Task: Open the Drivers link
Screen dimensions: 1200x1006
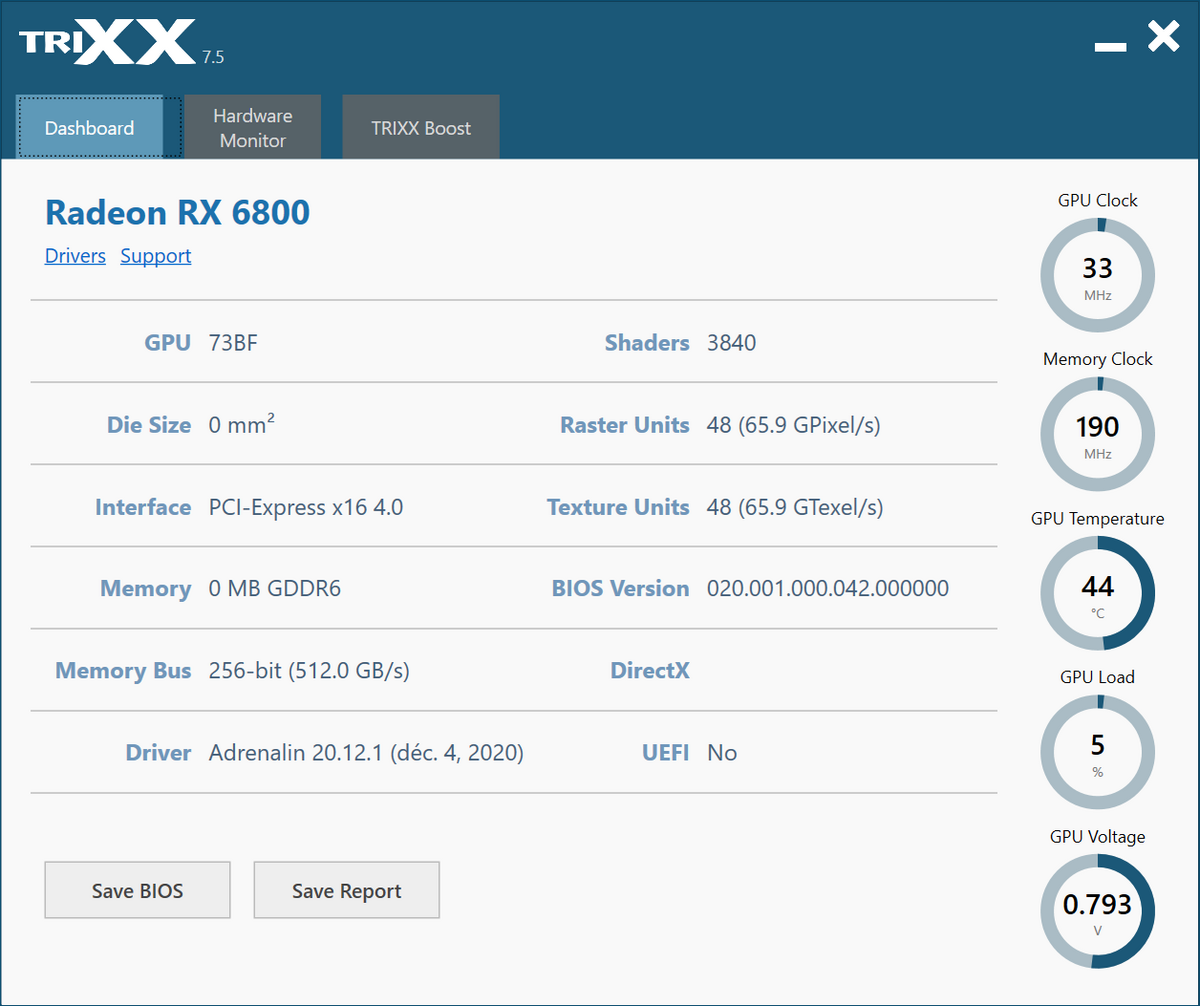Action: (75, 256)
